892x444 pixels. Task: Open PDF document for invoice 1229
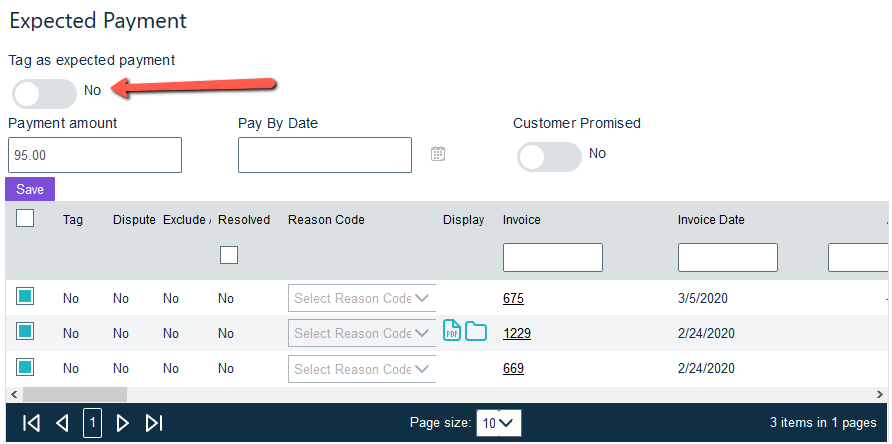(452, 332)
